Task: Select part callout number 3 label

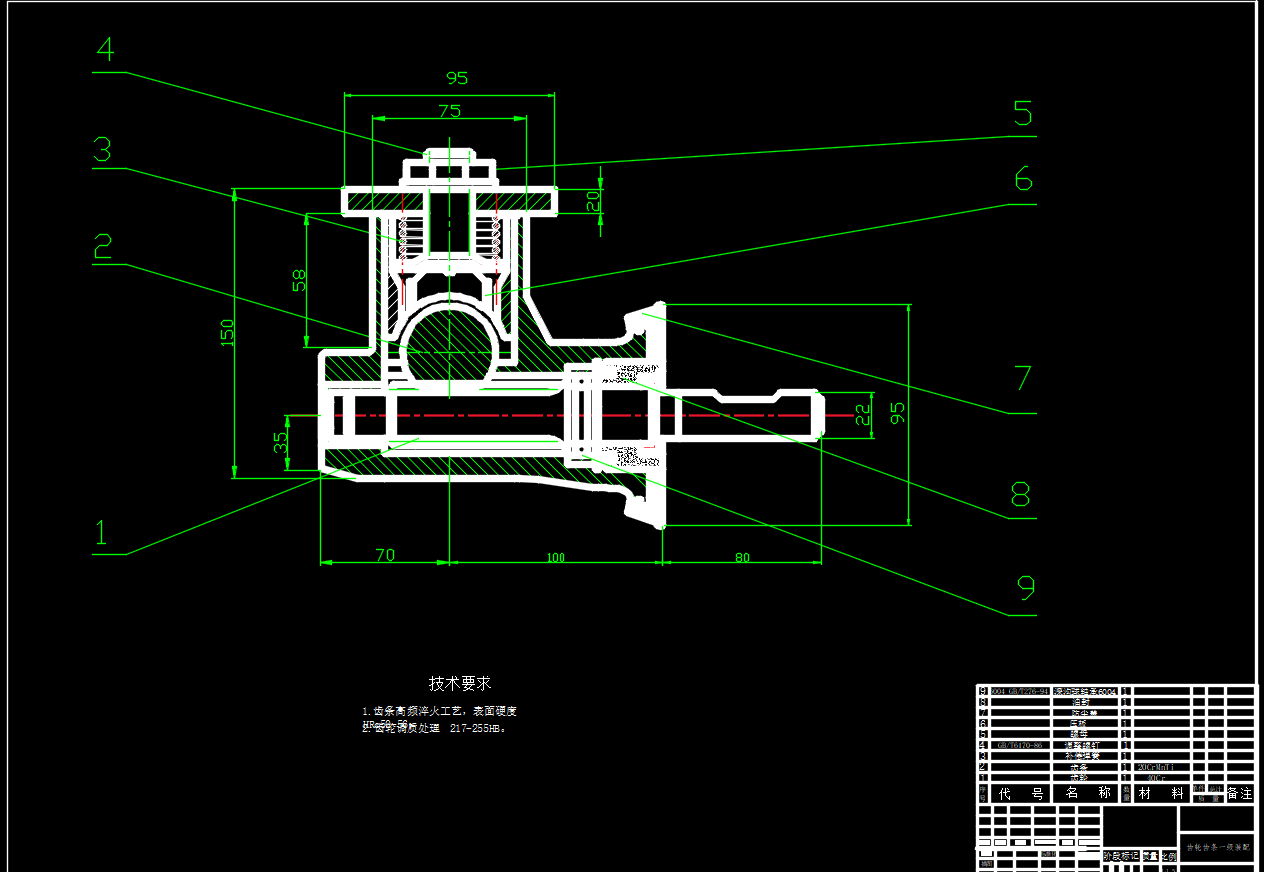Action: coord(102,150)
